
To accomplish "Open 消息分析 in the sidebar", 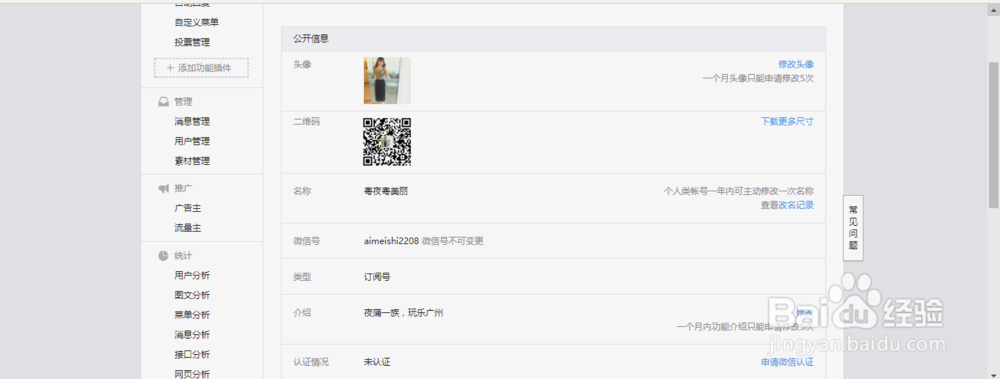I will pyautogui.click(x=192, y=334).
